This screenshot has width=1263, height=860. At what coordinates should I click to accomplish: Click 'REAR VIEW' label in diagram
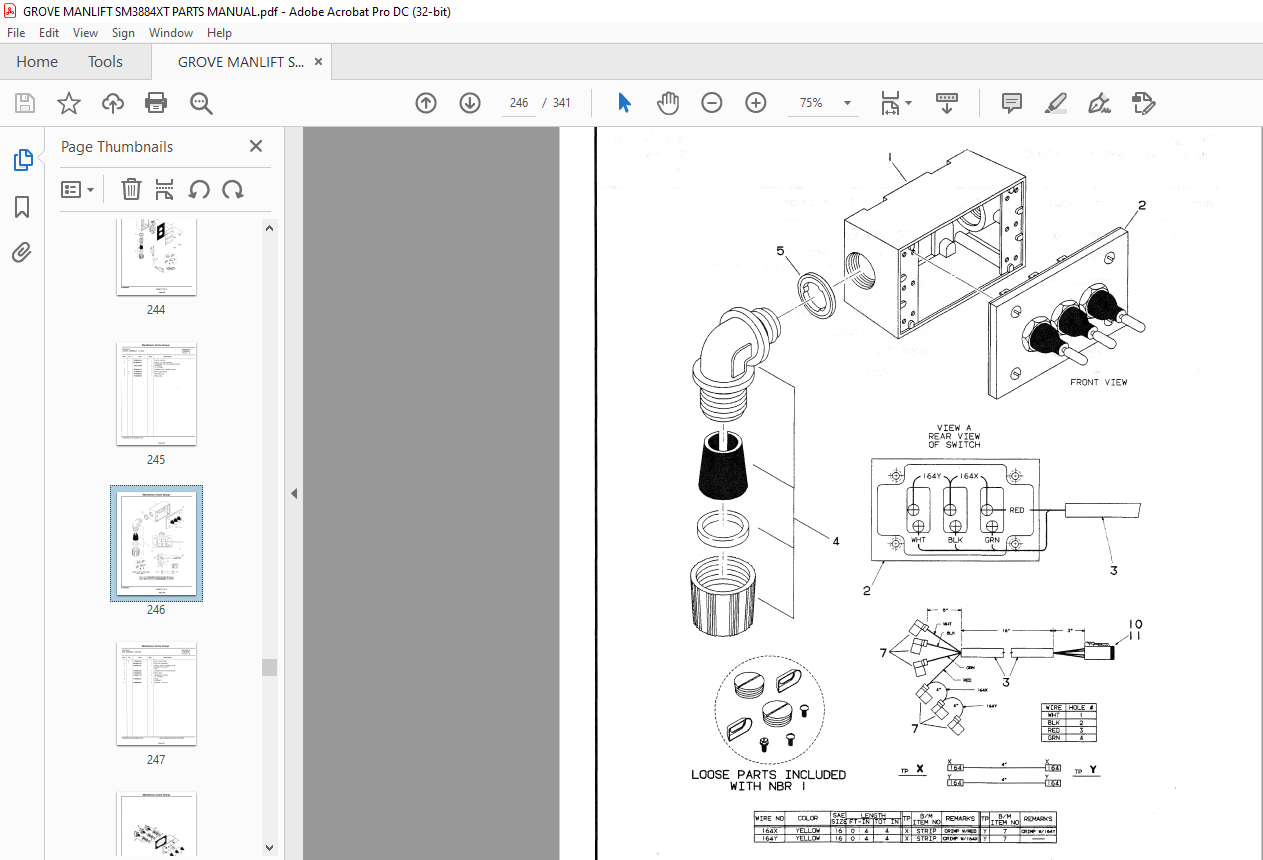point(954,436)
